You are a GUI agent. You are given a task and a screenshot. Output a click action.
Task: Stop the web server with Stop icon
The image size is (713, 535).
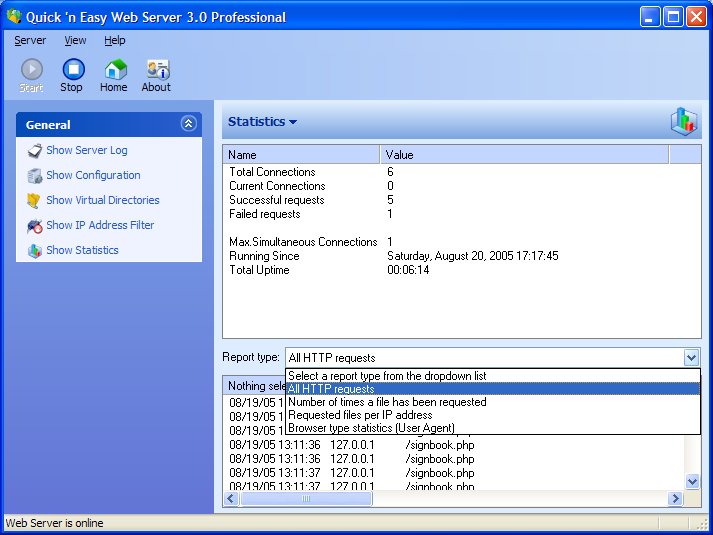point(73,70)
